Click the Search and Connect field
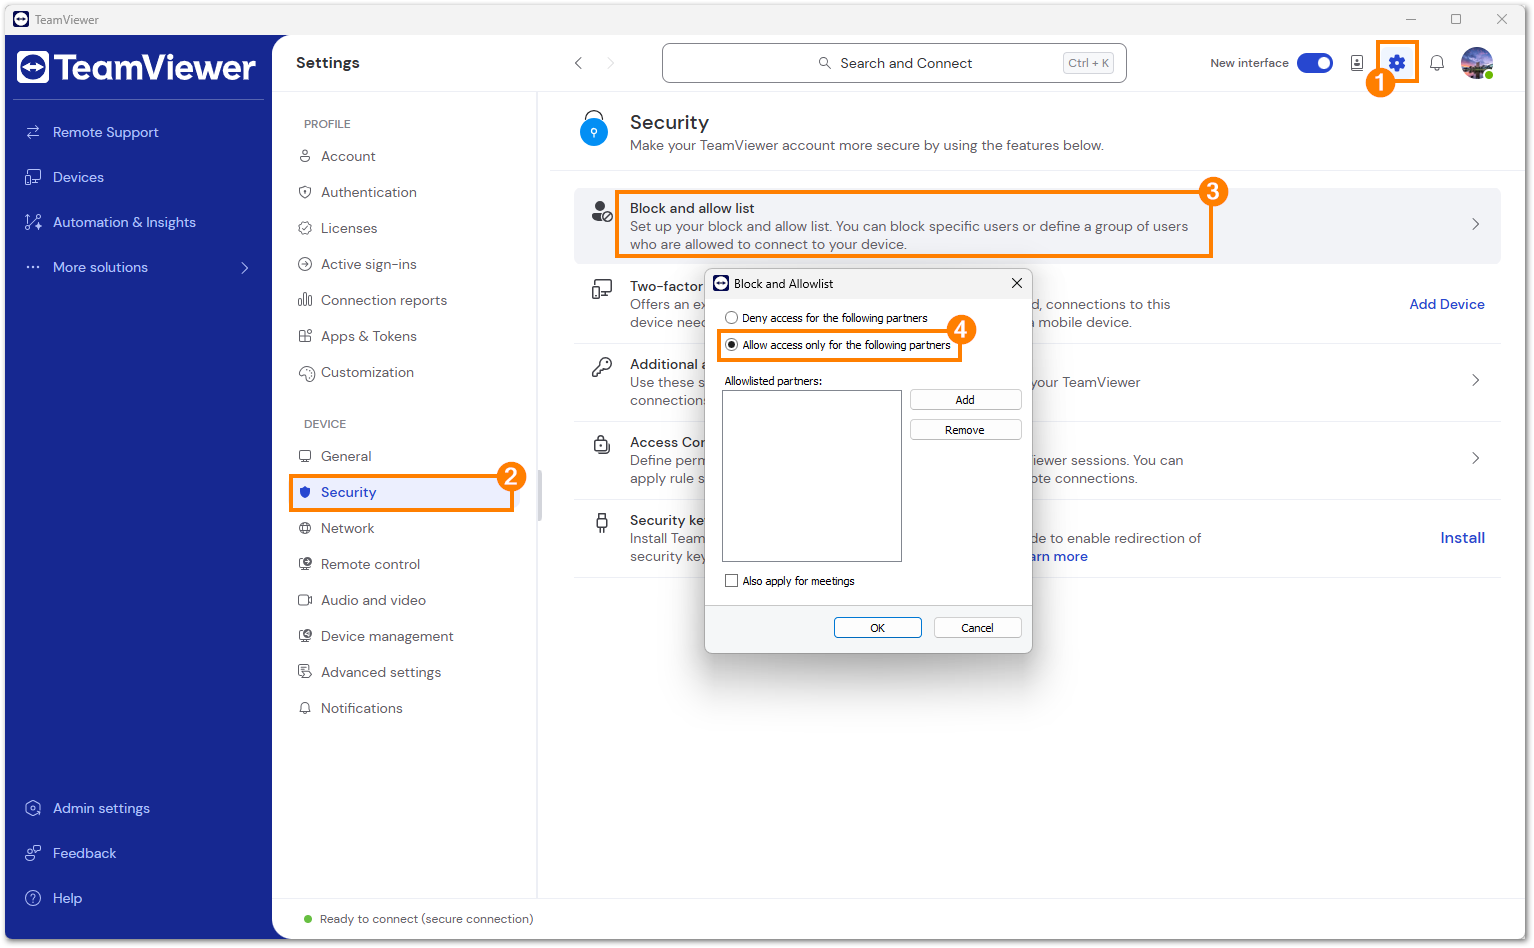Screen dimensions: 1534x948 (894, 63)
